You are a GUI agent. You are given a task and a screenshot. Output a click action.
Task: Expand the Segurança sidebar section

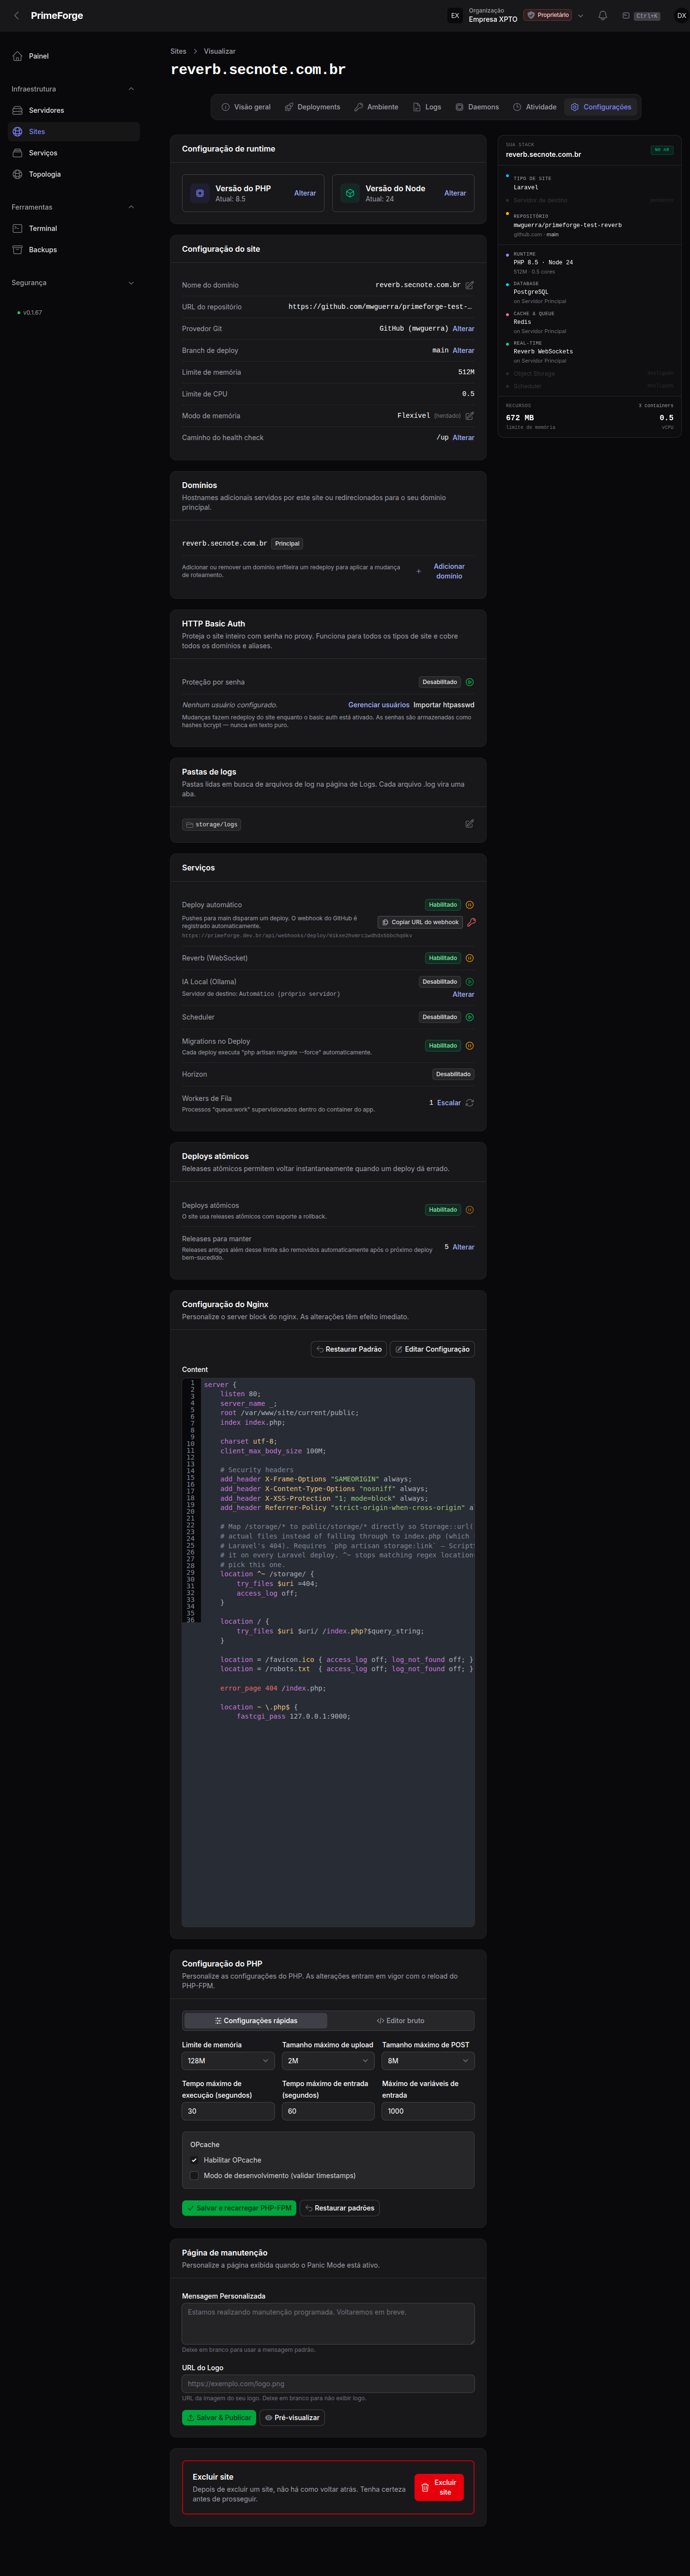click(x=131, y=283)
